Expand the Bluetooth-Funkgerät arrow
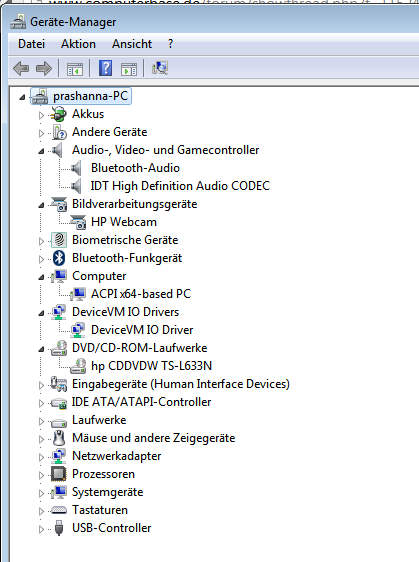Image resolution: width=419 pixels, height=562 pixels. 41,259
